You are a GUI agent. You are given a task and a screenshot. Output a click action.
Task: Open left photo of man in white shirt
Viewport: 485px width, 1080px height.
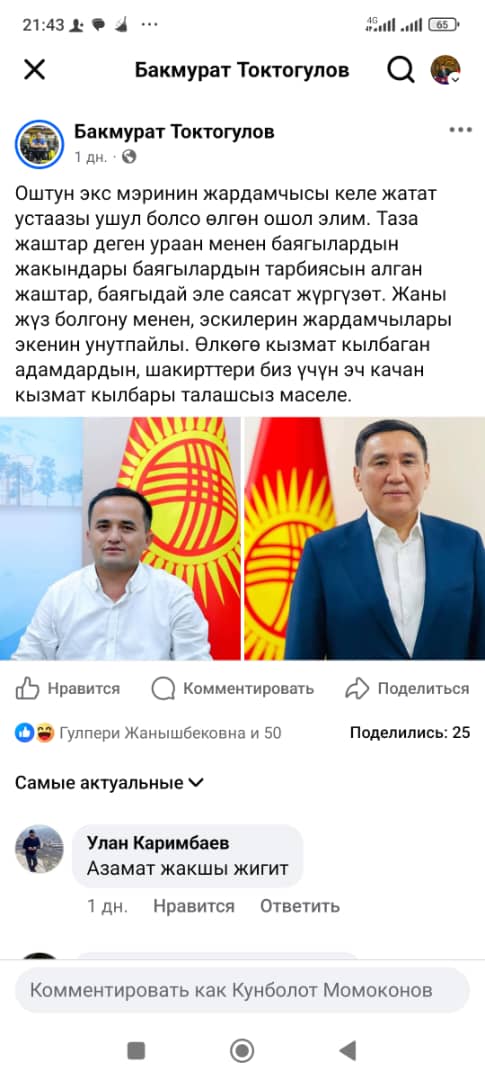(121, 539)
